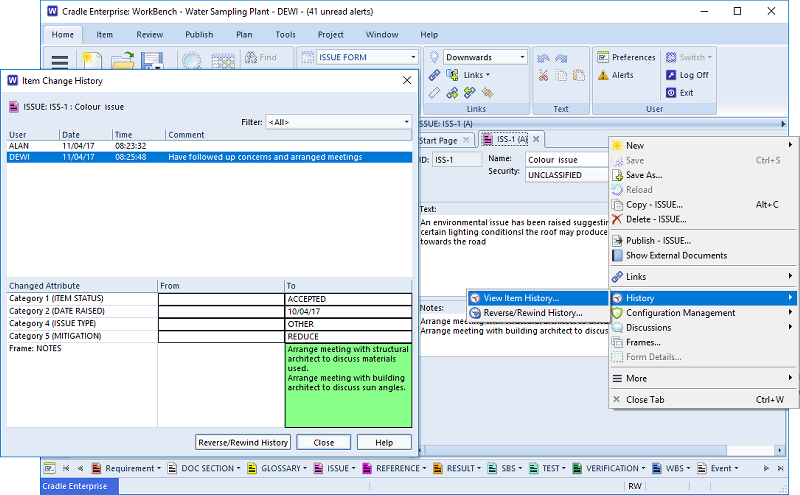Choose Save As in context menu
The image size is (800, 495).
click(704, 175)
